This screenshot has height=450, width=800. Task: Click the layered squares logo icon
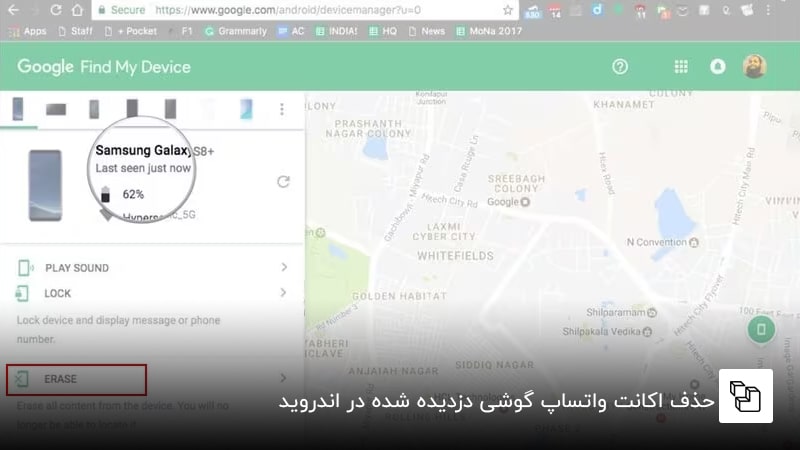745,396
